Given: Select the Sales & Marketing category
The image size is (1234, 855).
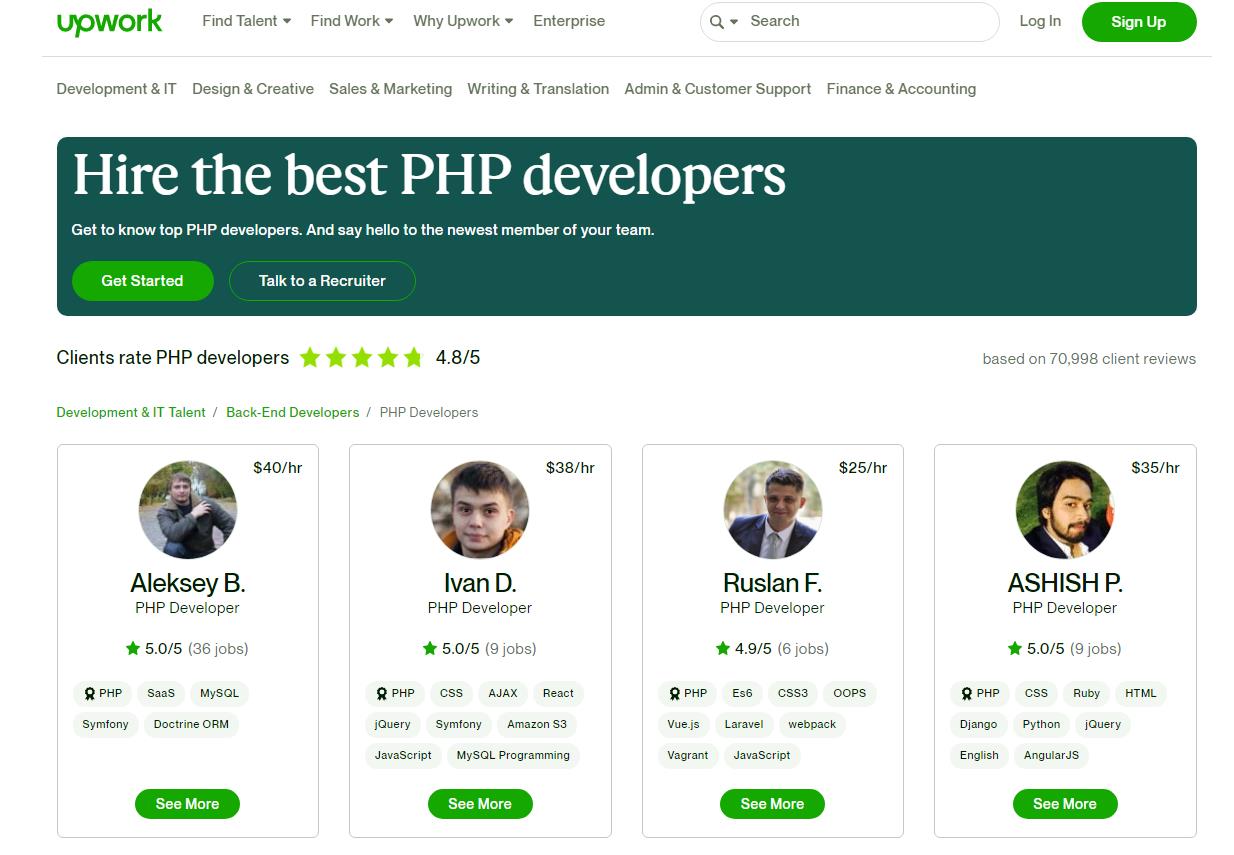Looking at the screenshot, I should pos(390,89).
